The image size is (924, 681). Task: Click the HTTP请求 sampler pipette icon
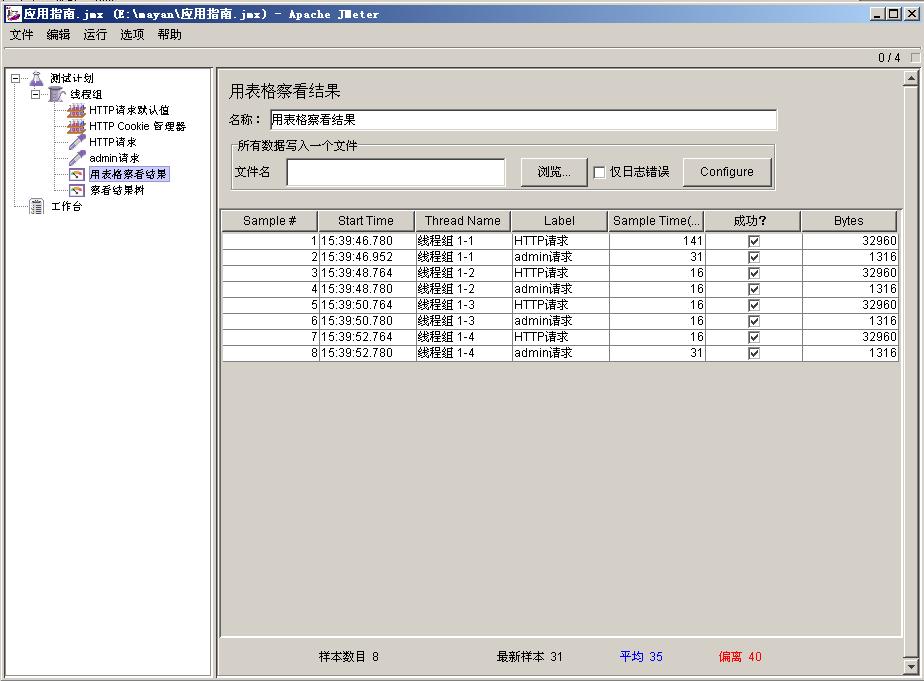[77, 142]
